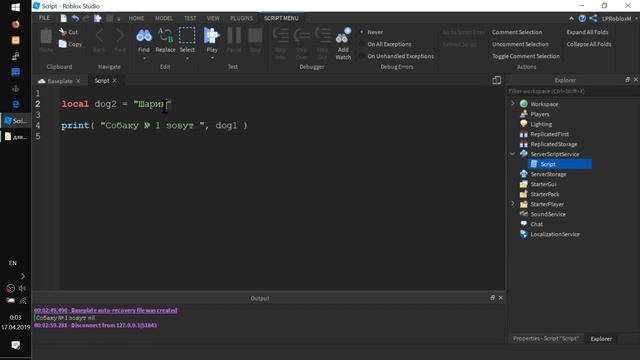Select the Workspace item in Explorer
The width and height of the screenshot is (640, 360).
click(x=544, y=104)
